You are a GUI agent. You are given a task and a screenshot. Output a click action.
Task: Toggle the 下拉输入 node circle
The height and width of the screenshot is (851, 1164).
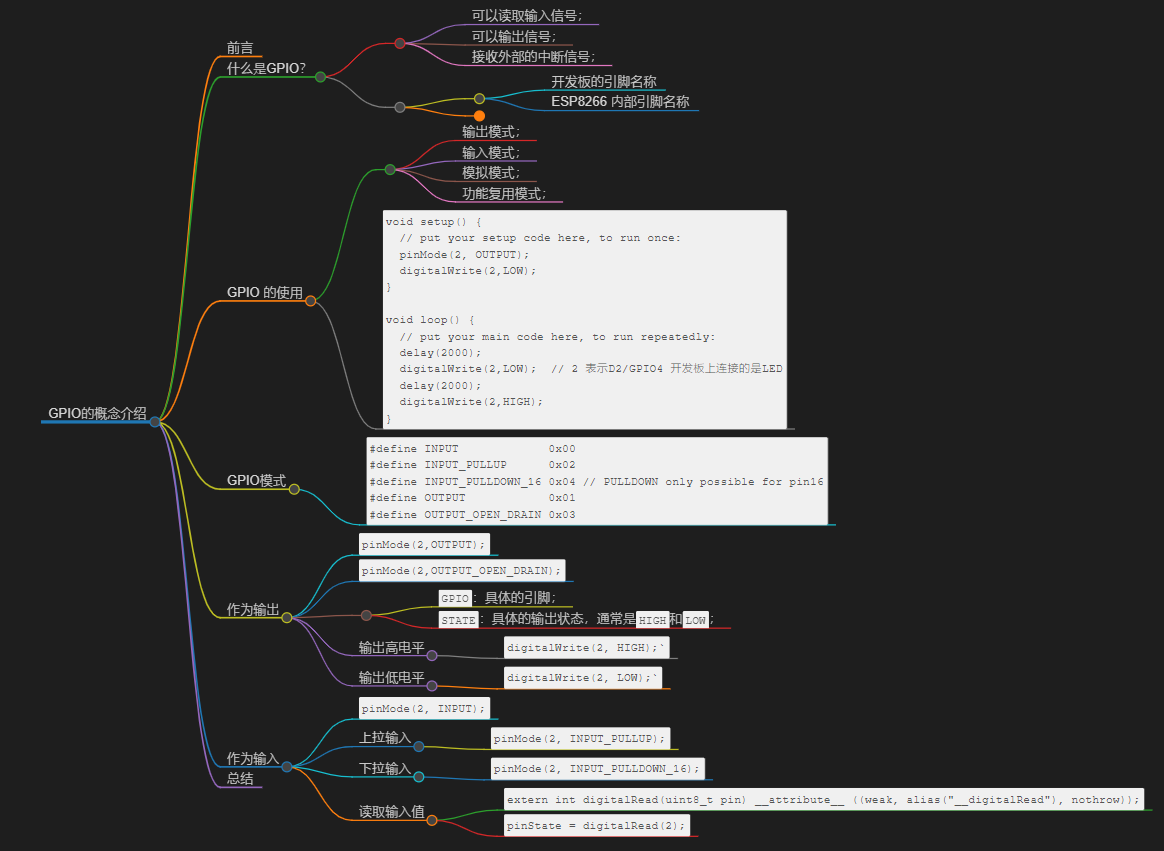[x=419, y=776]
